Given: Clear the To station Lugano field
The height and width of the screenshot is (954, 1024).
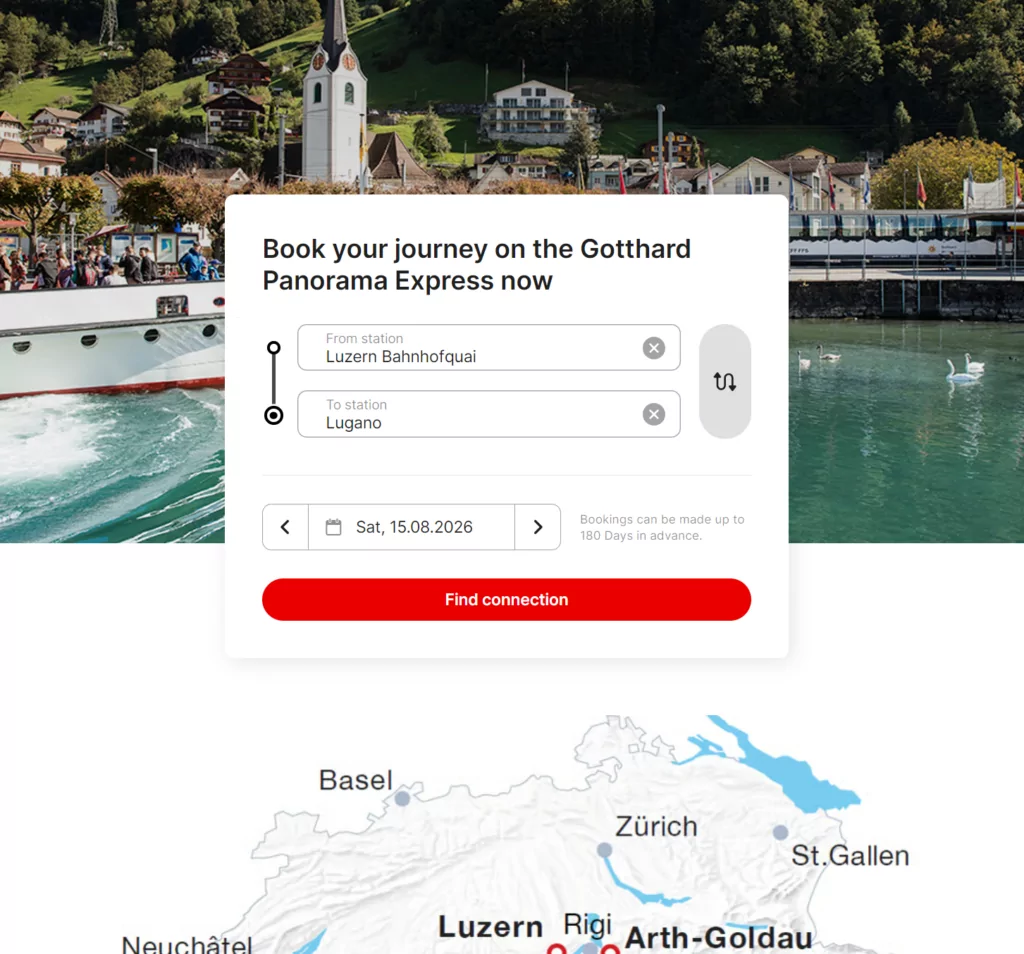Looking at the screenshot, I should (x=654, y=414).
